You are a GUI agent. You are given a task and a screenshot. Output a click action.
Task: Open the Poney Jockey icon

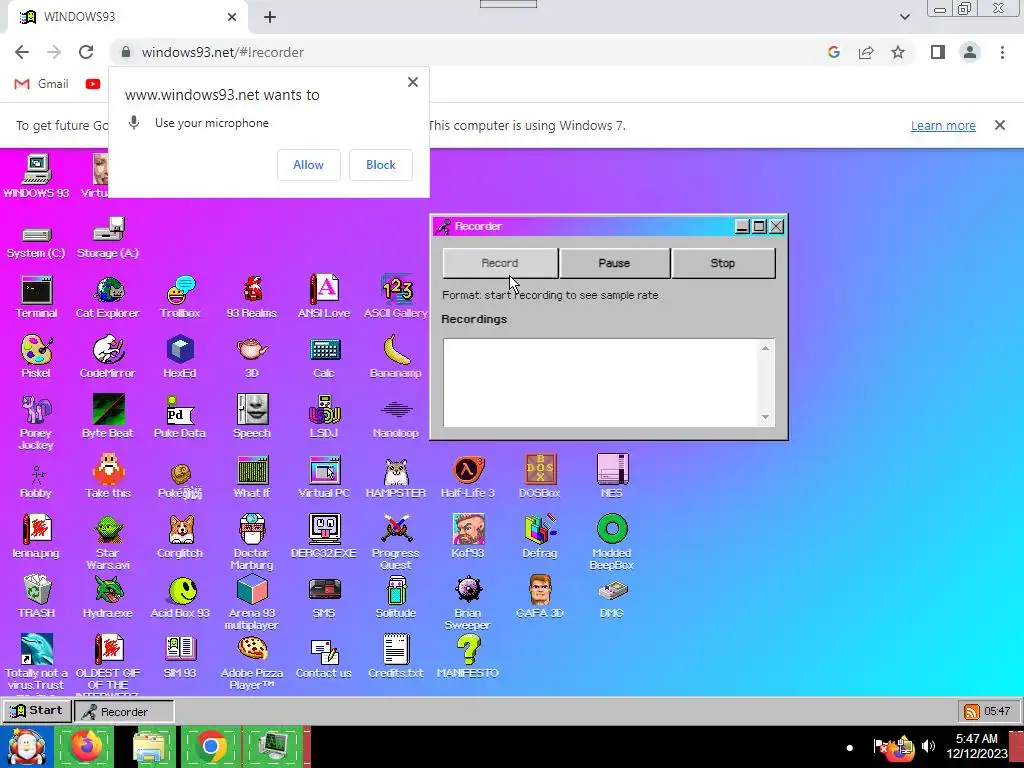pos(36,422)
